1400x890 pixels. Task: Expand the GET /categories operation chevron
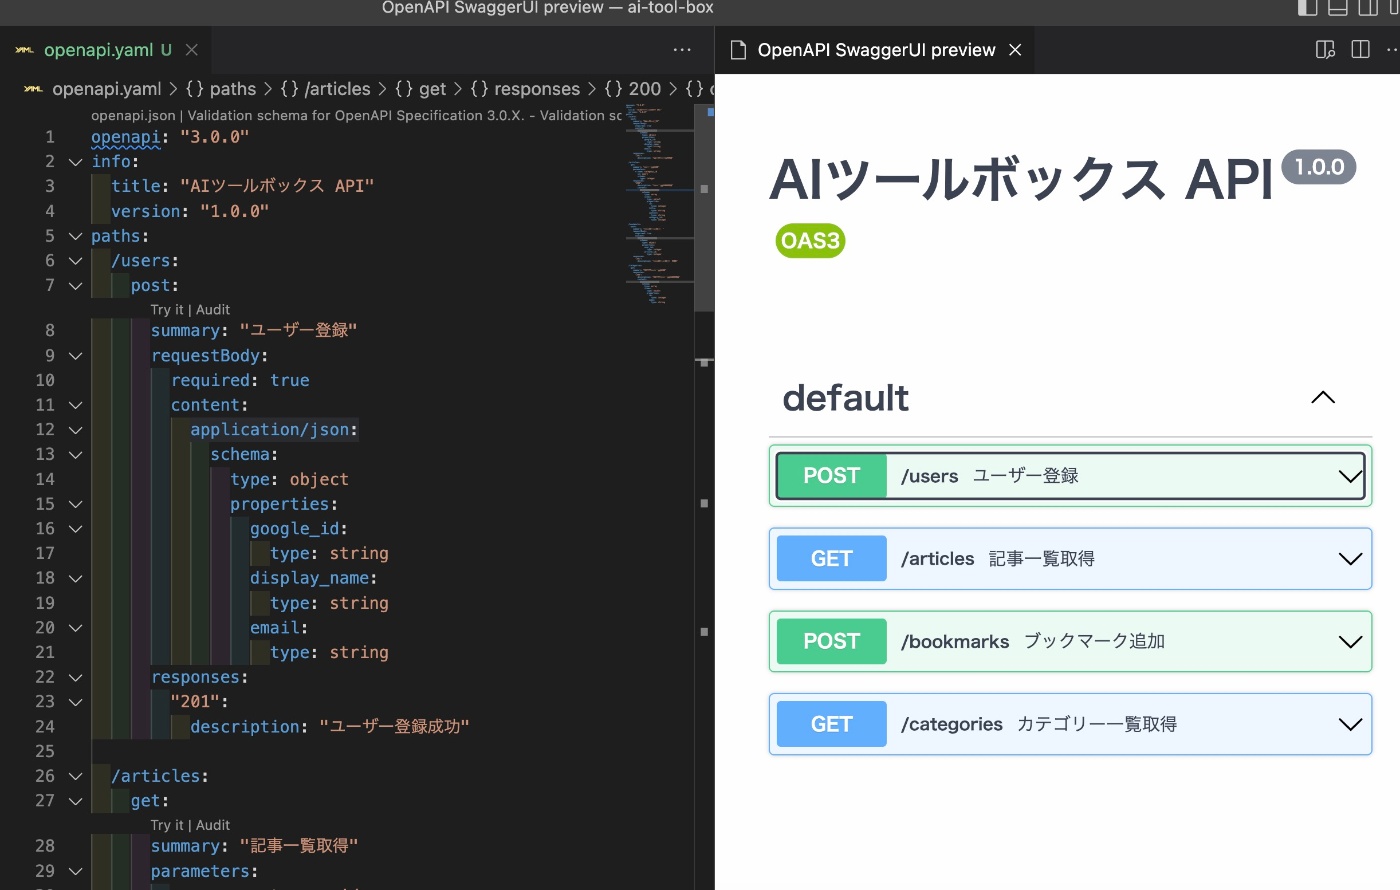[x=1350, y=725]
